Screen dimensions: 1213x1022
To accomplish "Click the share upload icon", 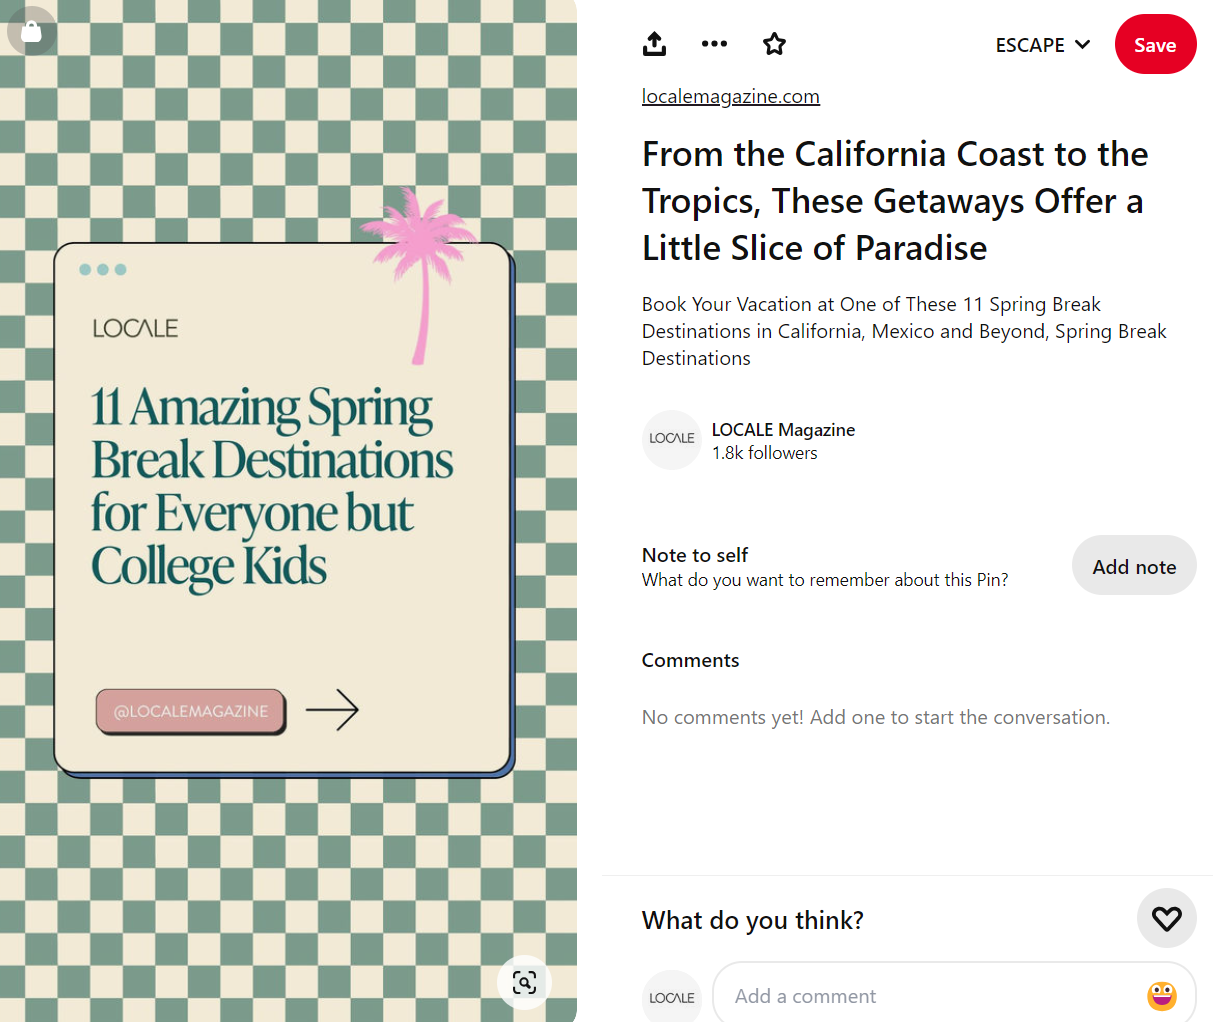I will tap(654, 44).
